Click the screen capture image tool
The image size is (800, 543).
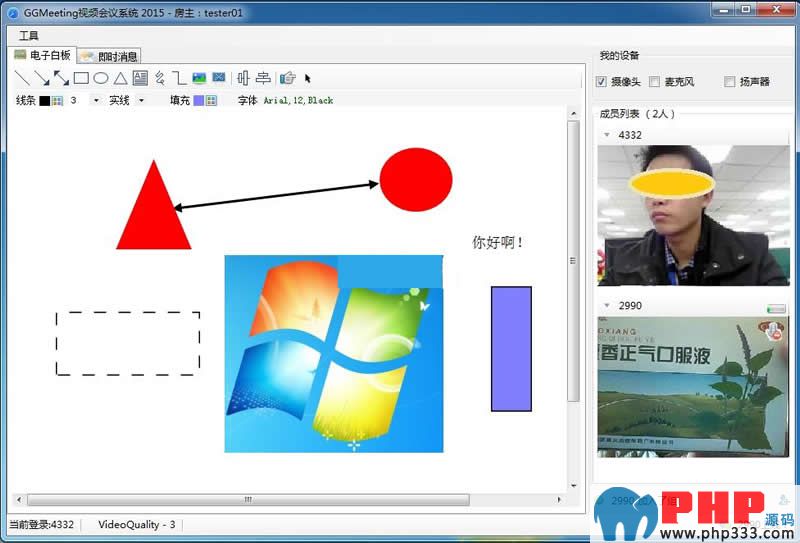point(219,77)
